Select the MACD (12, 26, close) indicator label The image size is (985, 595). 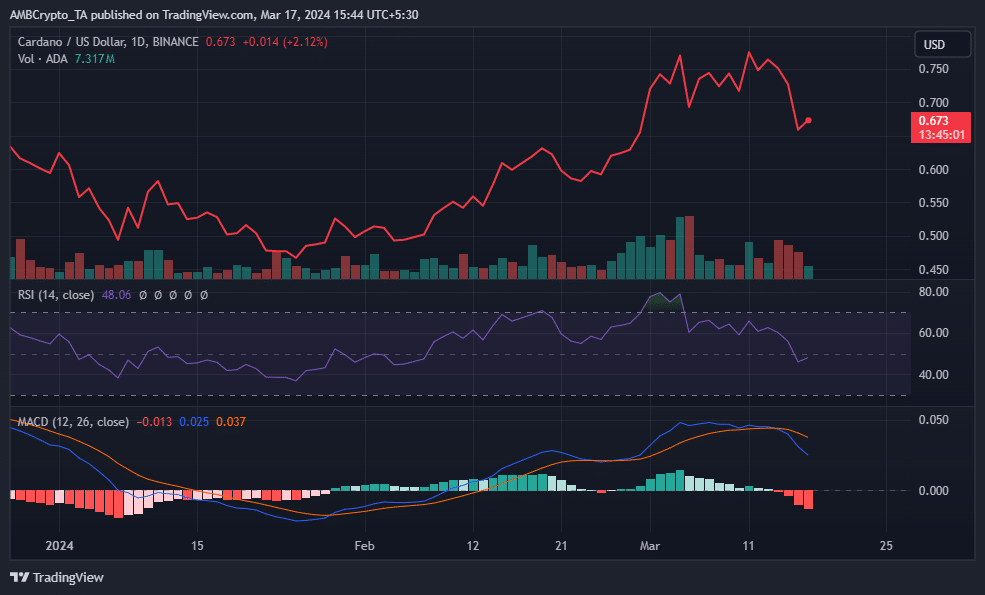click(x=71, y=422)
